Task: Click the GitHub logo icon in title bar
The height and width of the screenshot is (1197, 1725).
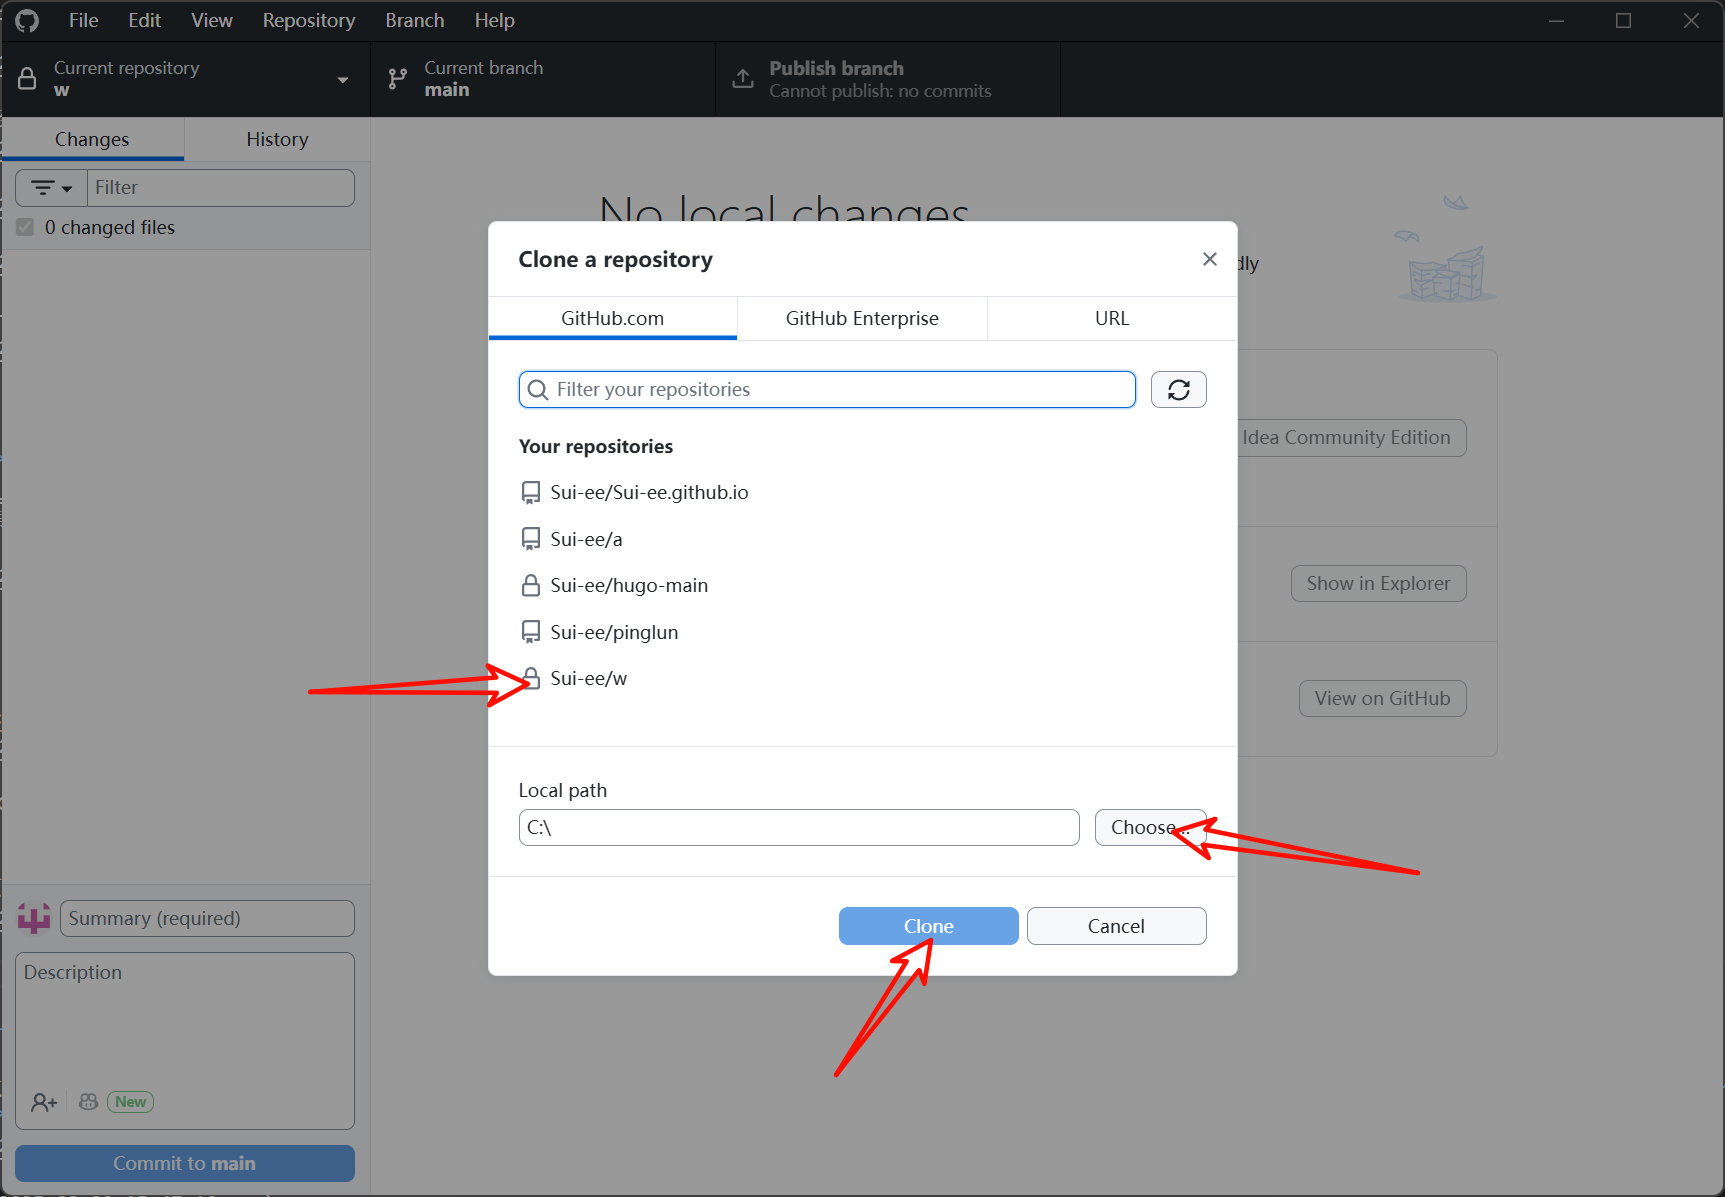Action: pos(27,20)
